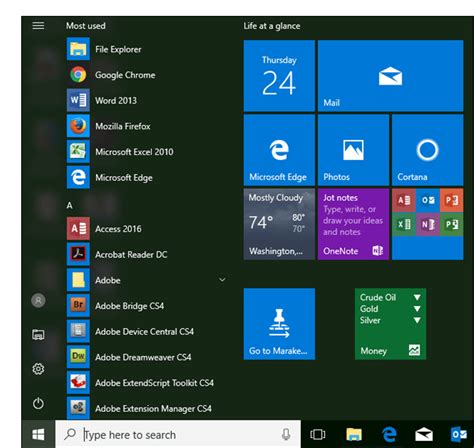Open the Photos tile
The width and height of the screenshot is (474, 448).
pos(353,150)
